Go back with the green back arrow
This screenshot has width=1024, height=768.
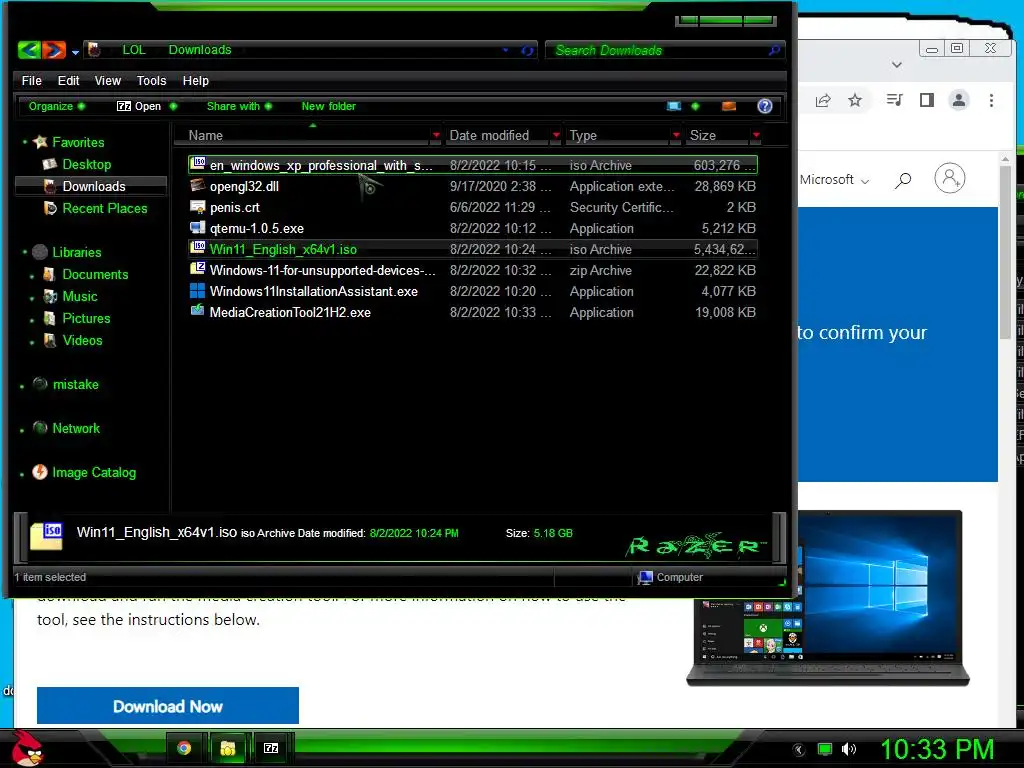(29, 50)
